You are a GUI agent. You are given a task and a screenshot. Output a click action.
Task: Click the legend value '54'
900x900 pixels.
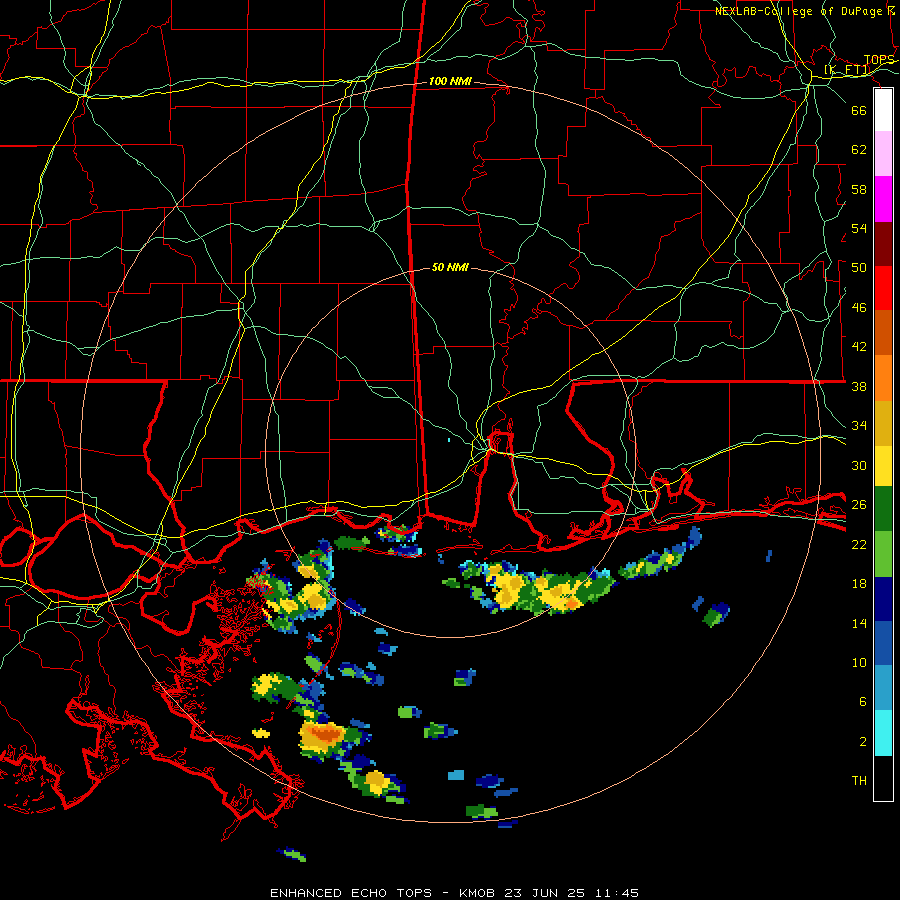pos(859,228)
